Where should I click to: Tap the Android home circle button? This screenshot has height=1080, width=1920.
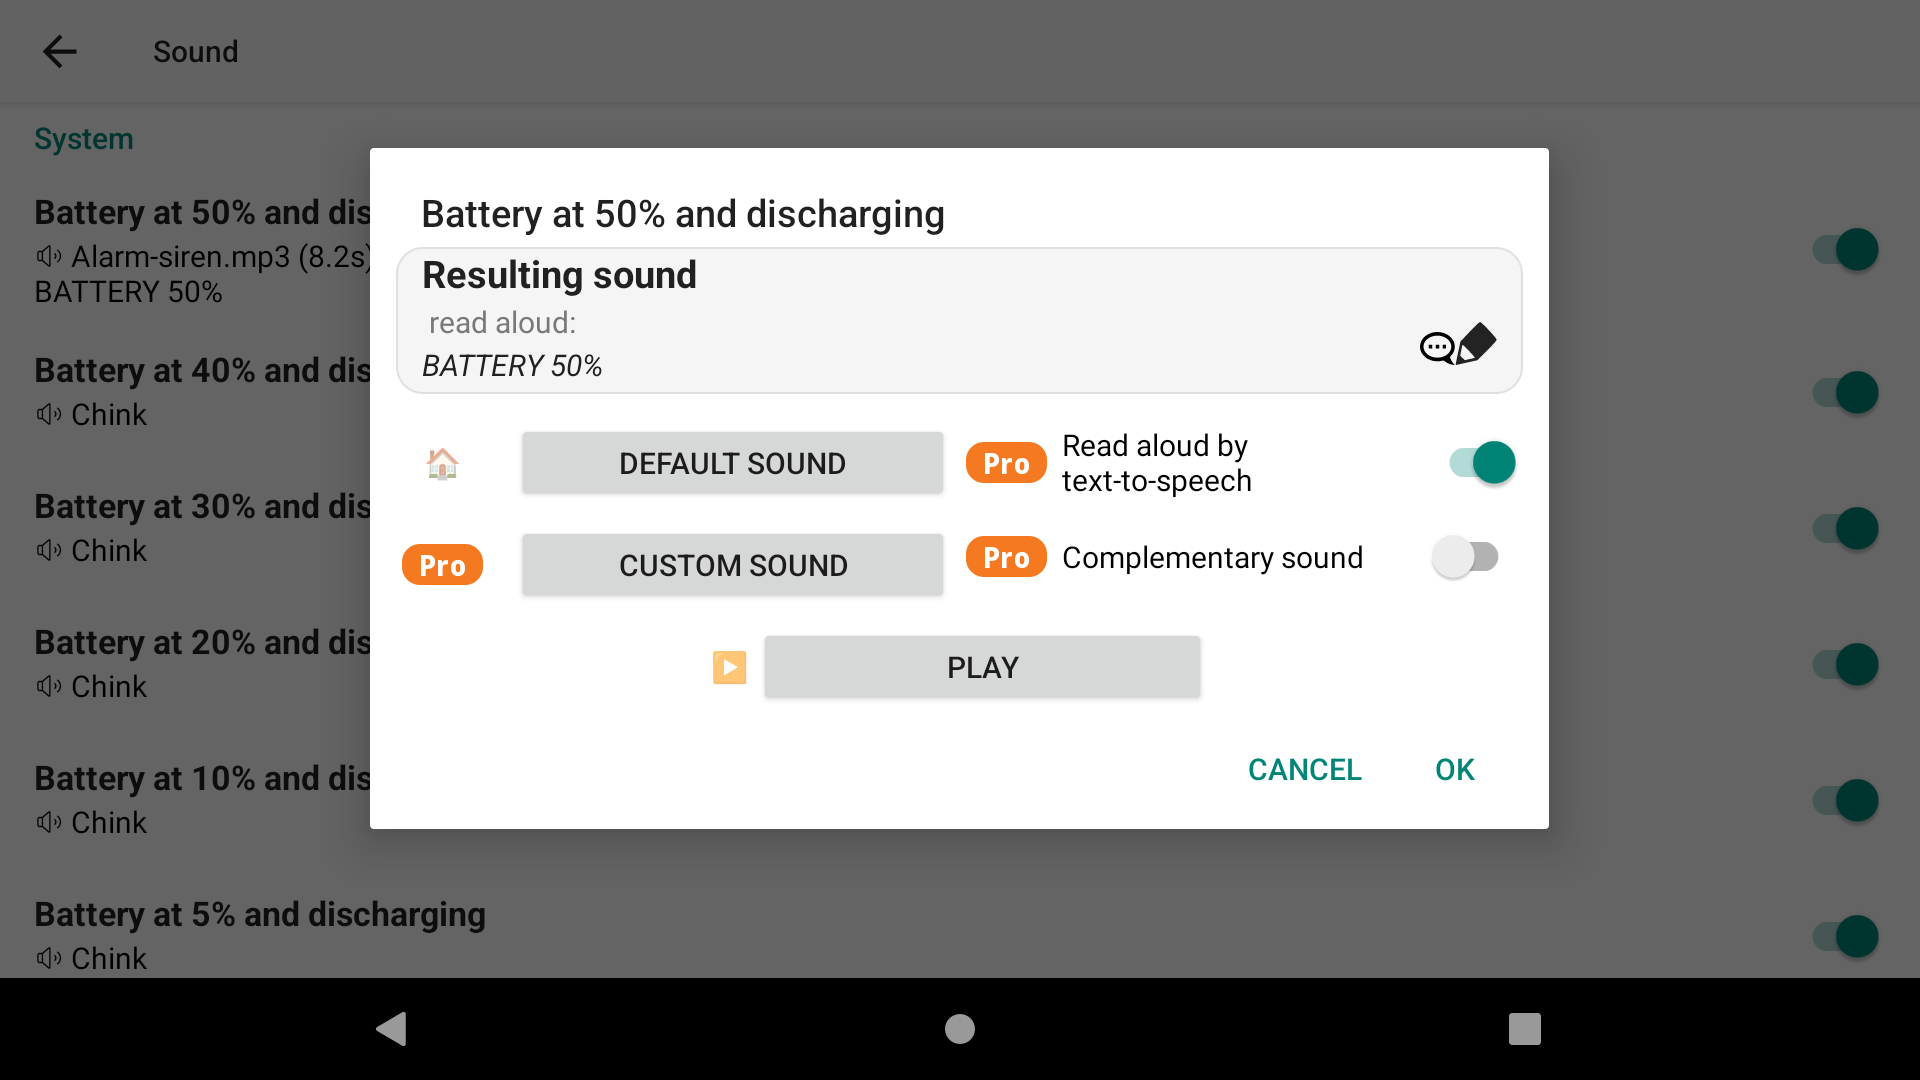click(960, 1028)
